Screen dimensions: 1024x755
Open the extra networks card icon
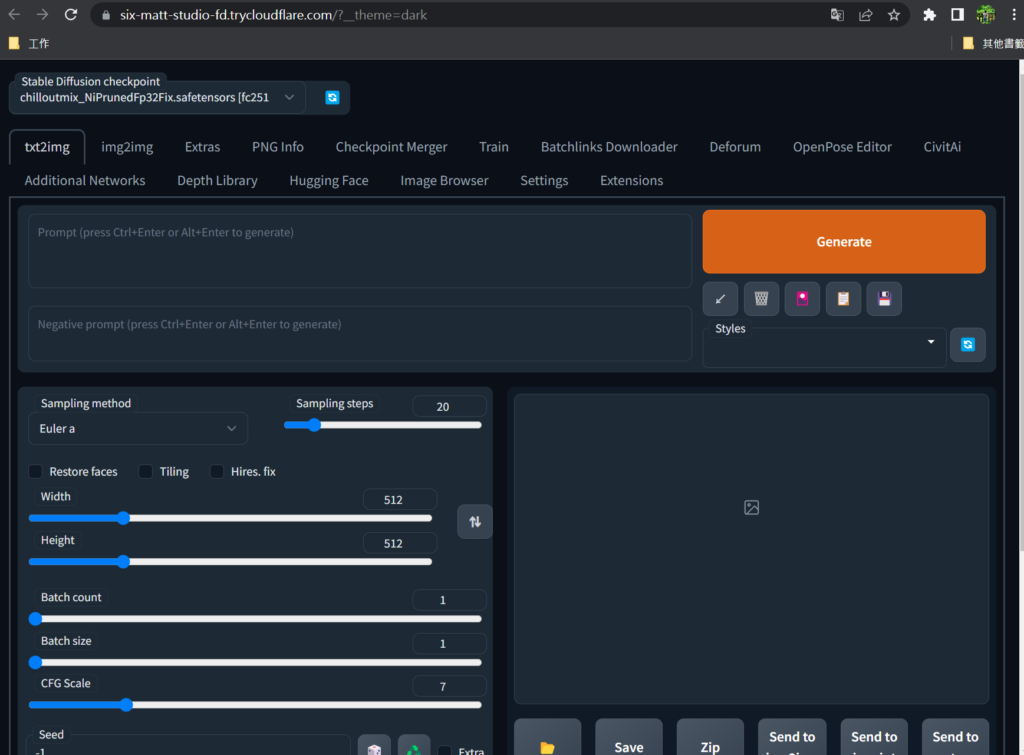coord(802,299)
